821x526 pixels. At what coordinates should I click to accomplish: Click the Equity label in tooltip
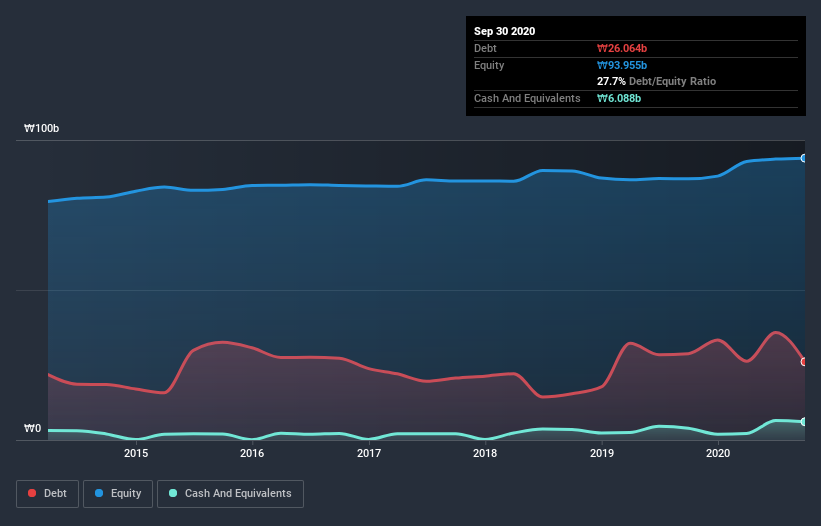pyautogui.click(x=489, y=65)
